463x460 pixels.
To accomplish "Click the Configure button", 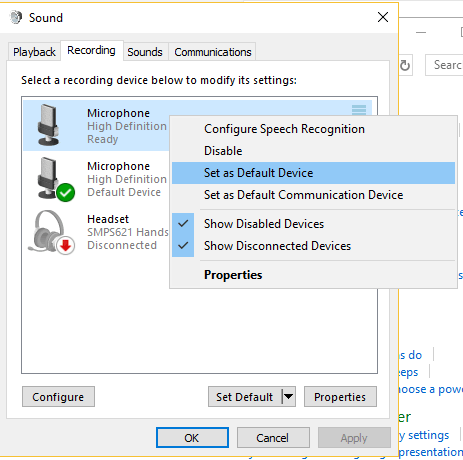I will click(58, 397).
